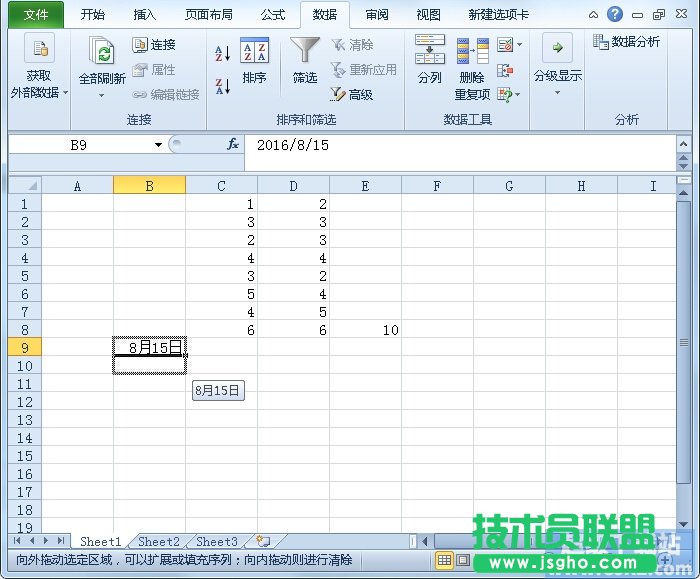
Task: Sort descending with the Z-A icon
Action: [x=223, y=86]
